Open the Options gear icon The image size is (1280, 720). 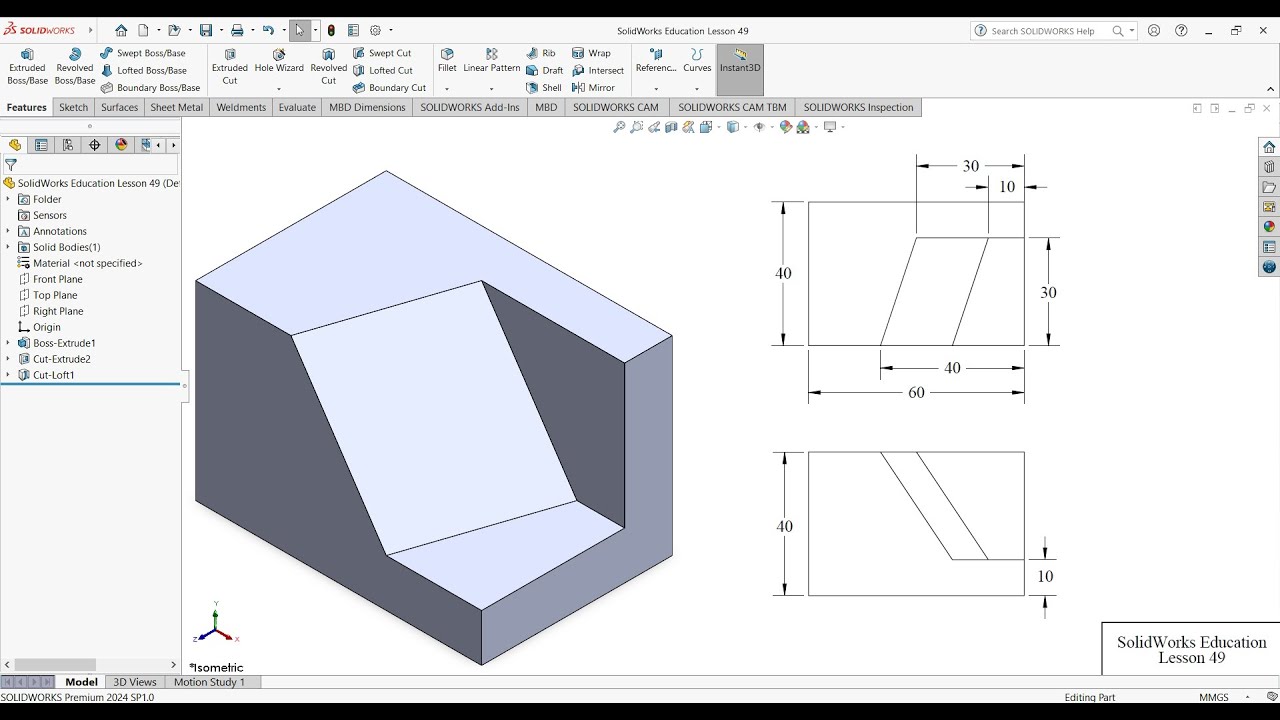coord(376,31)
